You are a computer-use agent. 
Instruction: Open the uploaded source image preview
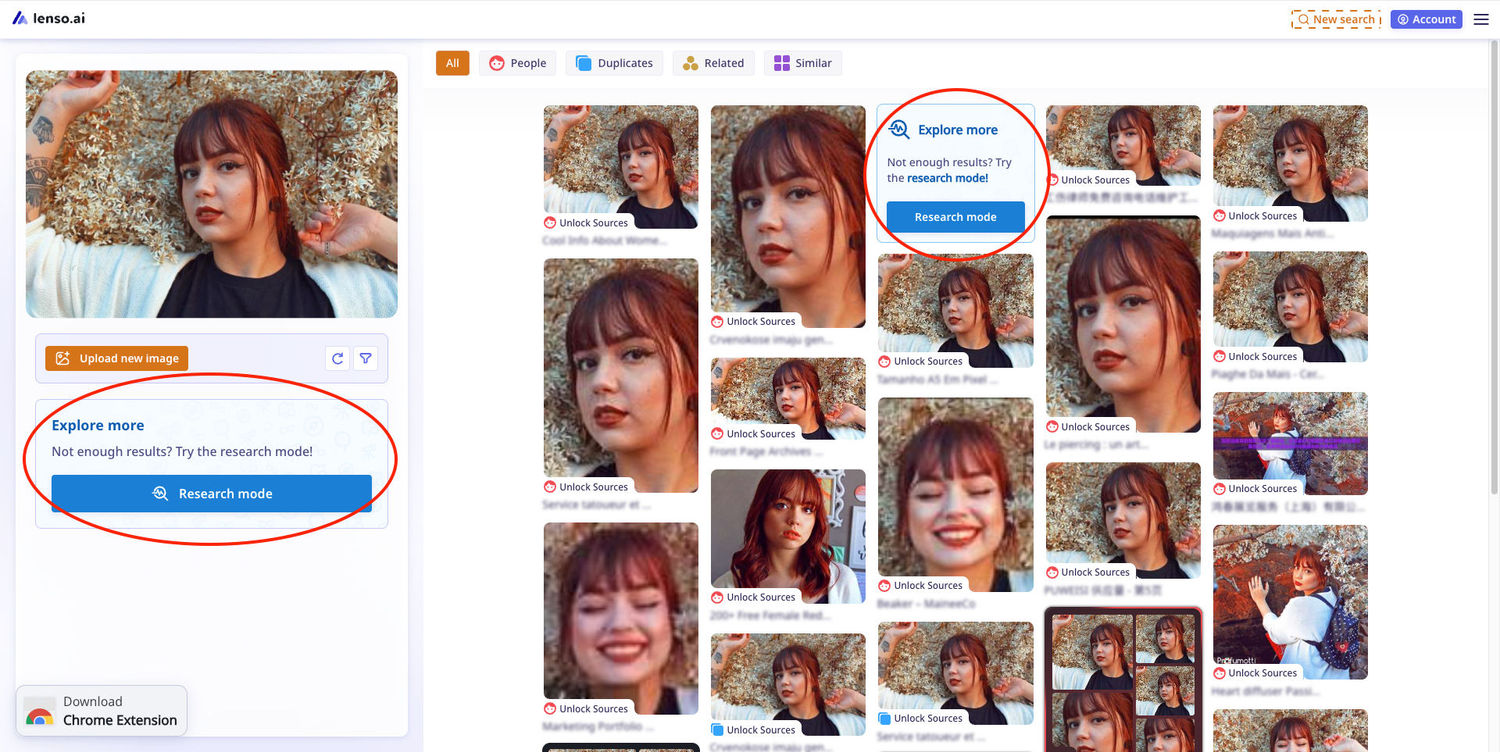click(211, 194)
